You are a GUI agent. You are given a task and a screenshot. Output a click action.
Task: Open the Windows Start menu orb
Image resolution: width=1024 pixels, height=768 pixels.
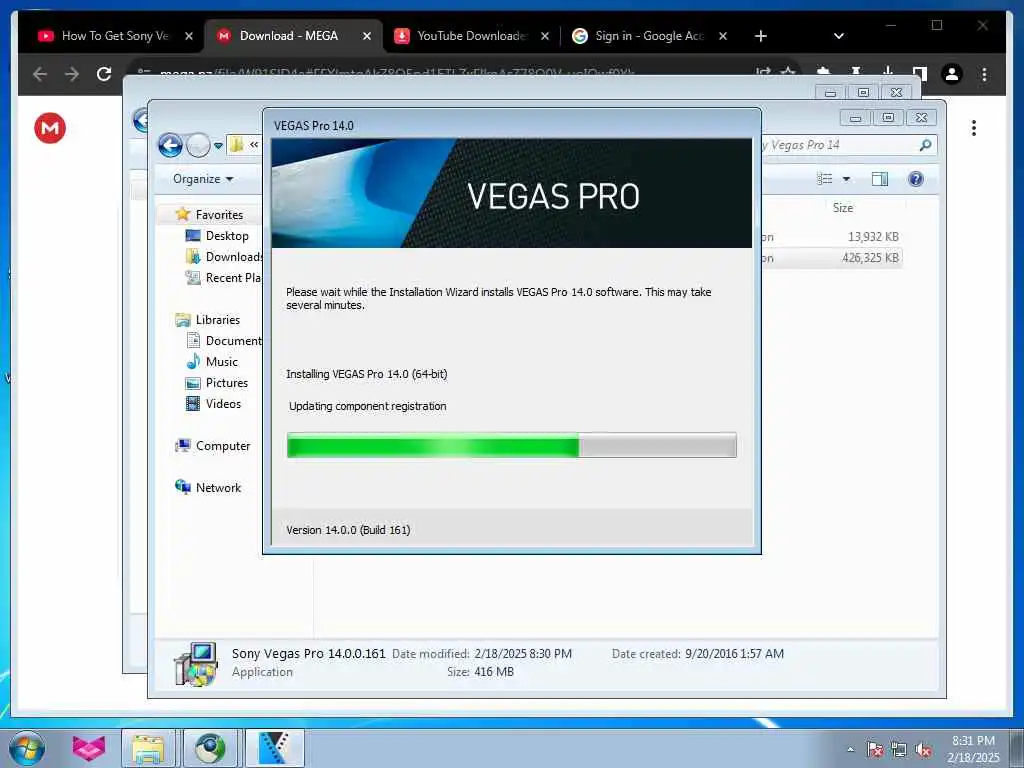point(27,748)
